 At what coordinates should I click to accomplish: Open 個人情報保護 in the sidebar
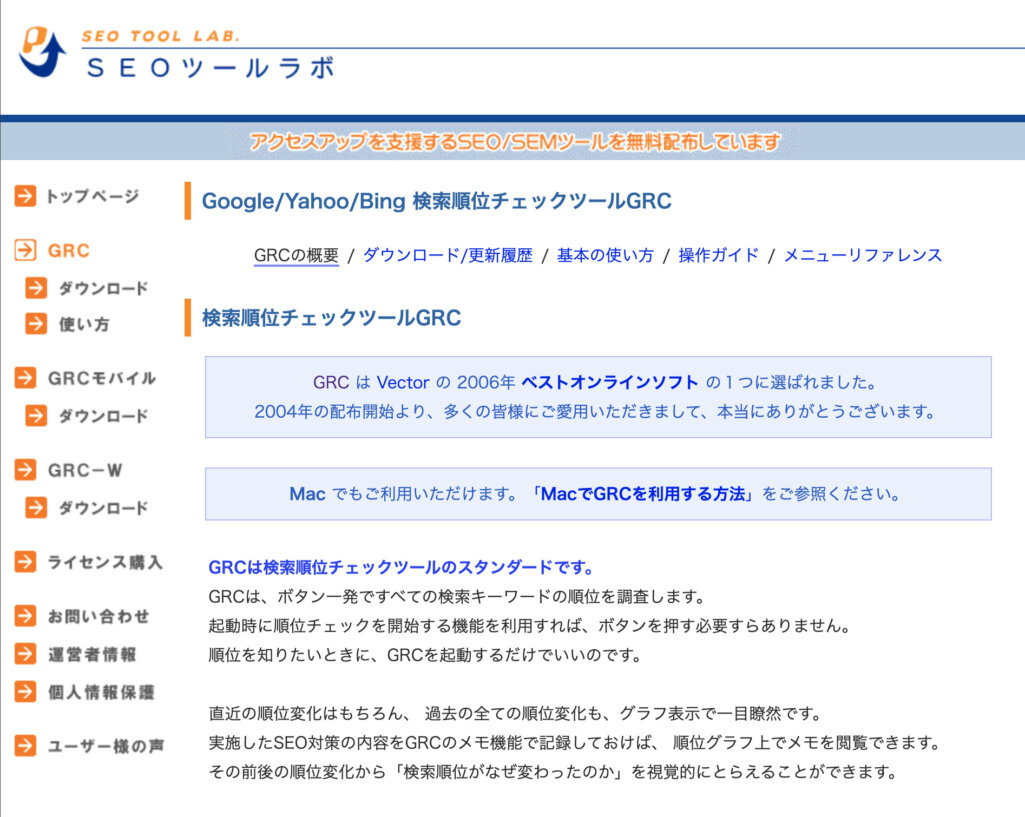tap(101, 692)
